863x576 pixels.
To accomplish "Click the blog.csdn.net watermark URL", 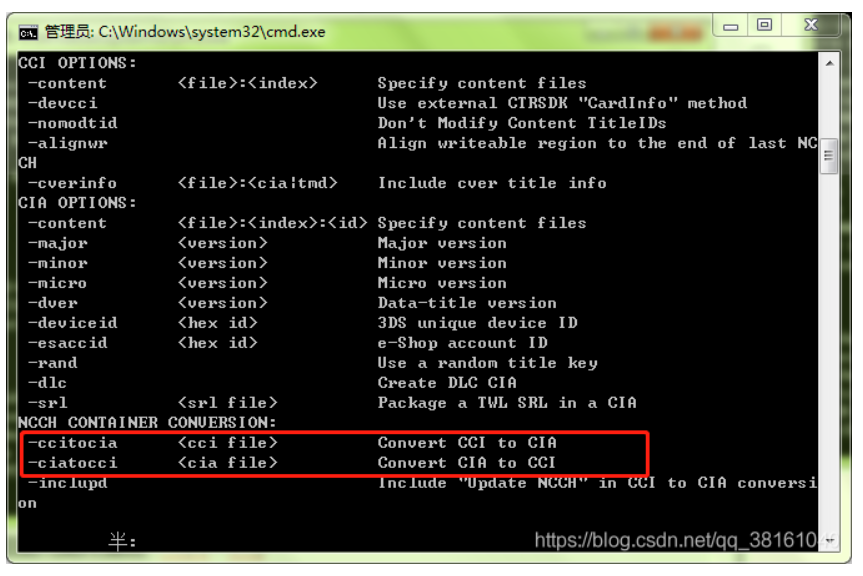I will click(x=676, y=540).
